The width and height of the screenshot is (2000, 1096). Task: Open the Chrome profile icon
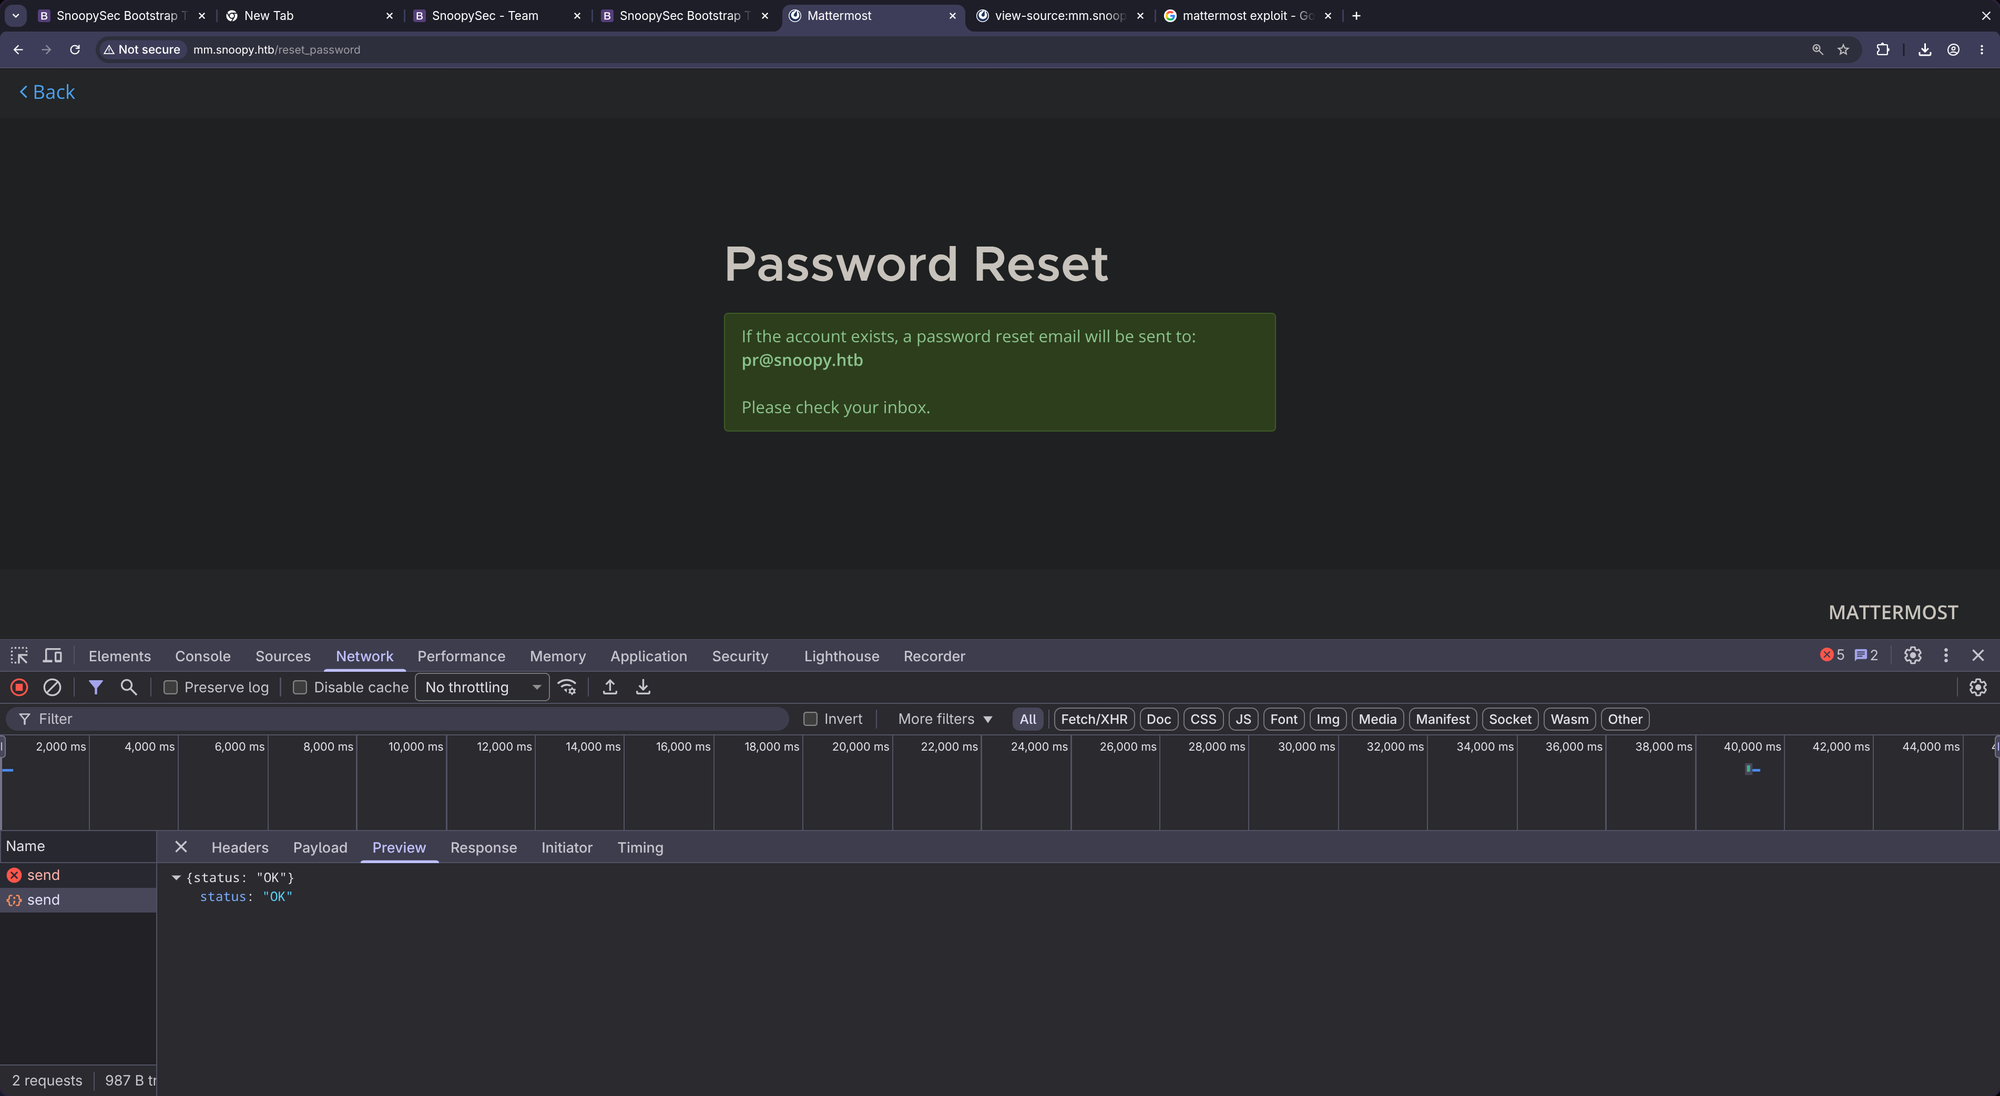pyautogui.click(x=1953, y=49)
